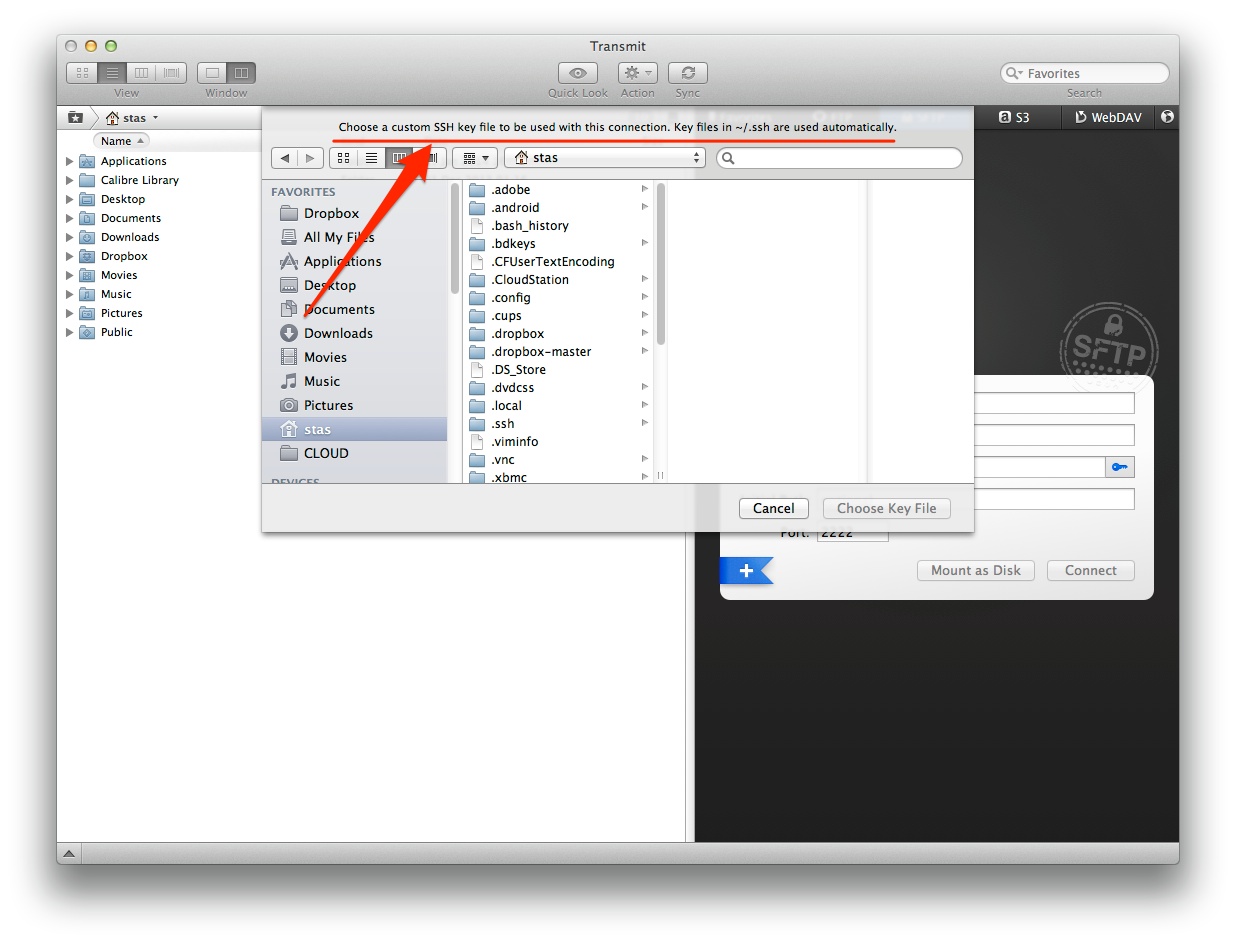Select Music in Favorites sidebar

point(321,381)
